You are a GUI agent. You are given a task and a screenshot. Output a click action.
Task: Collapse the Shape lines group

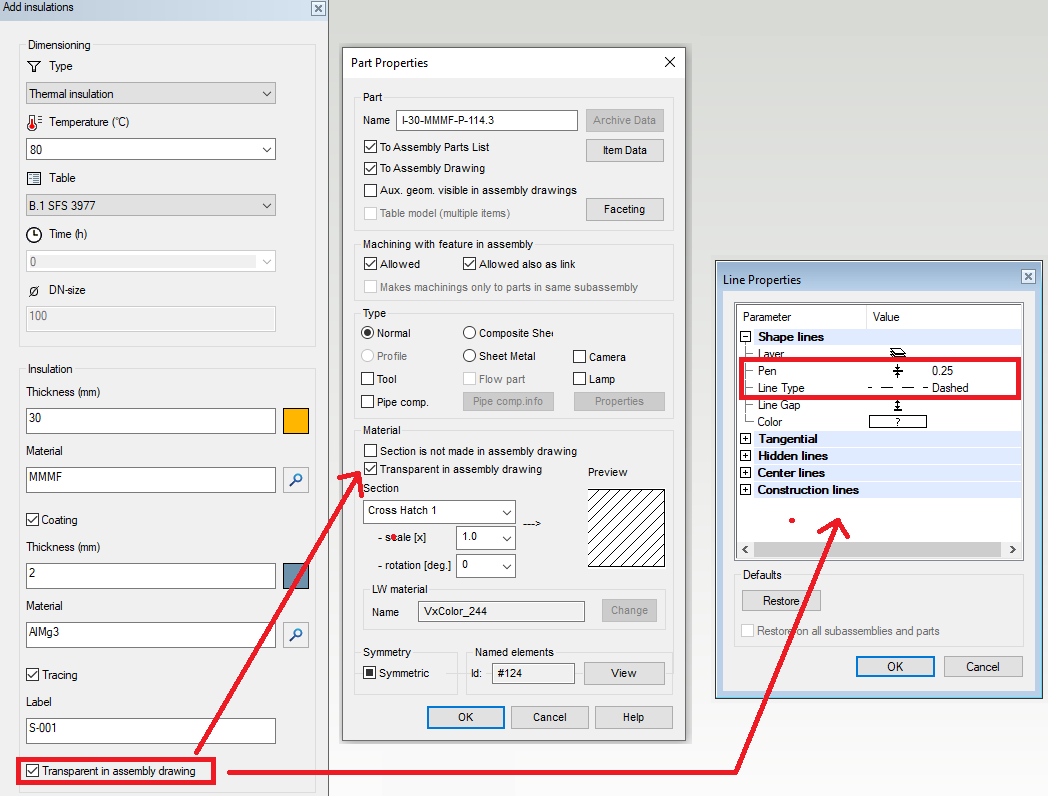(x=746, y=337)
